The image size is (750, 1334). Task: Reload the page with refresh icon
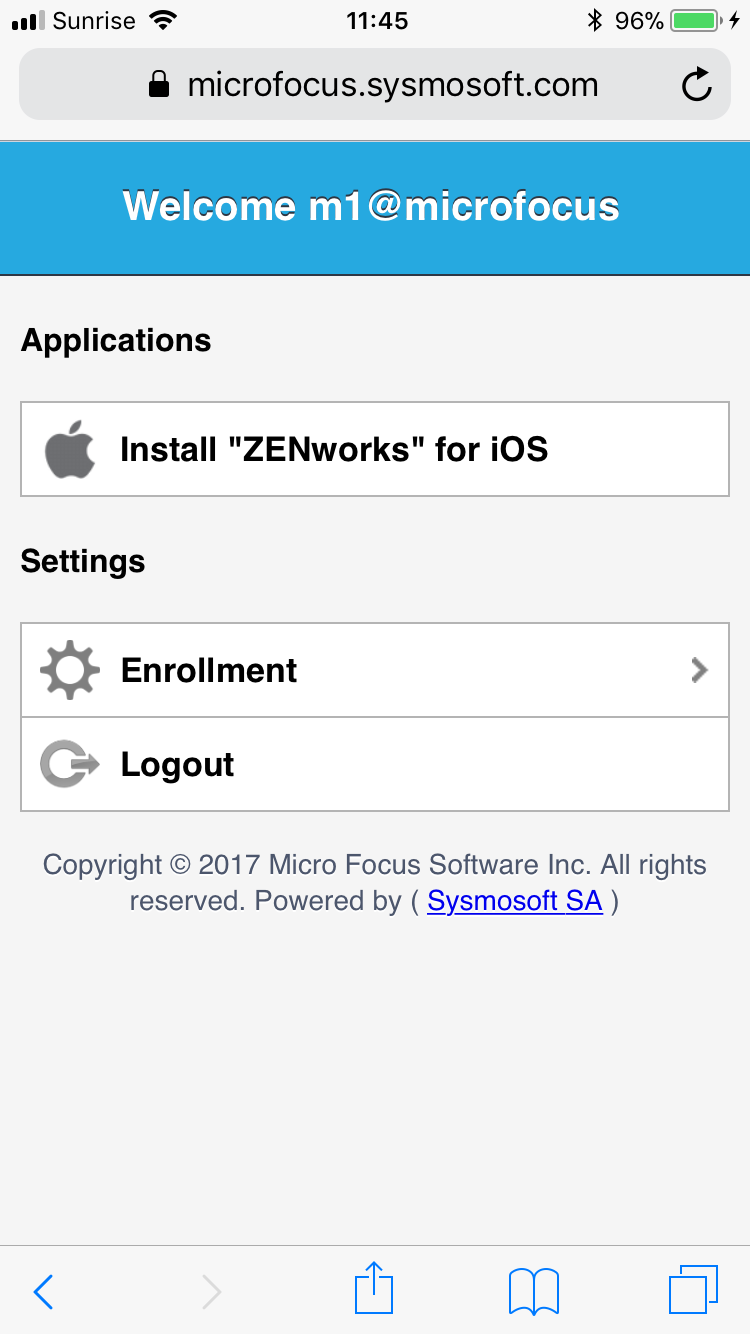pyautogui.click(x=696, y=86)
